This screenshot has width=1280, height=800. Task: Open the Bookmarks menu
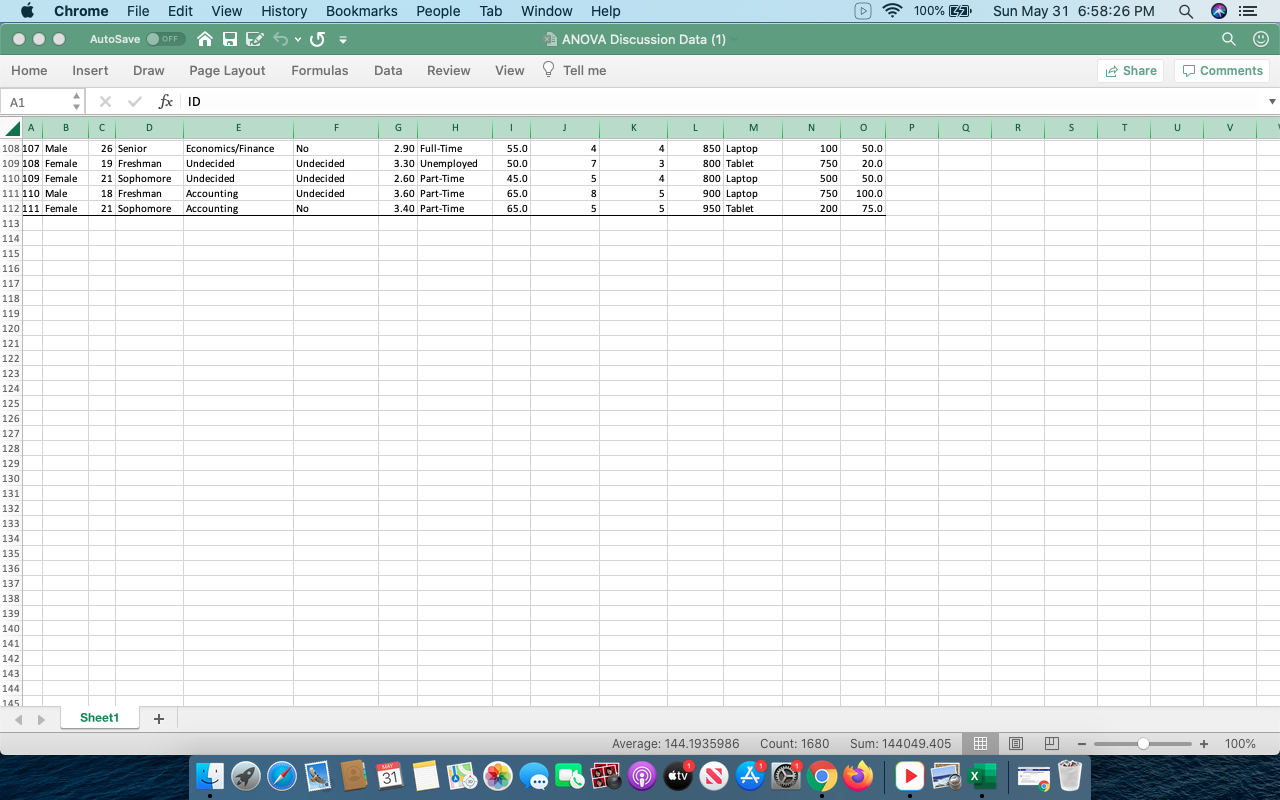[361, 11]
